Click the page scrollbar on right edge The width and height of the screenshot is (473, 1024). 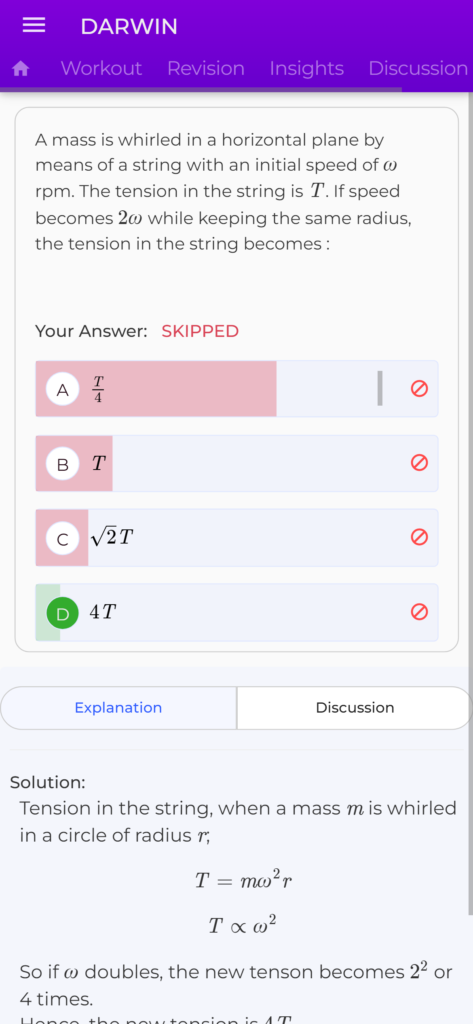click(470, 503)
